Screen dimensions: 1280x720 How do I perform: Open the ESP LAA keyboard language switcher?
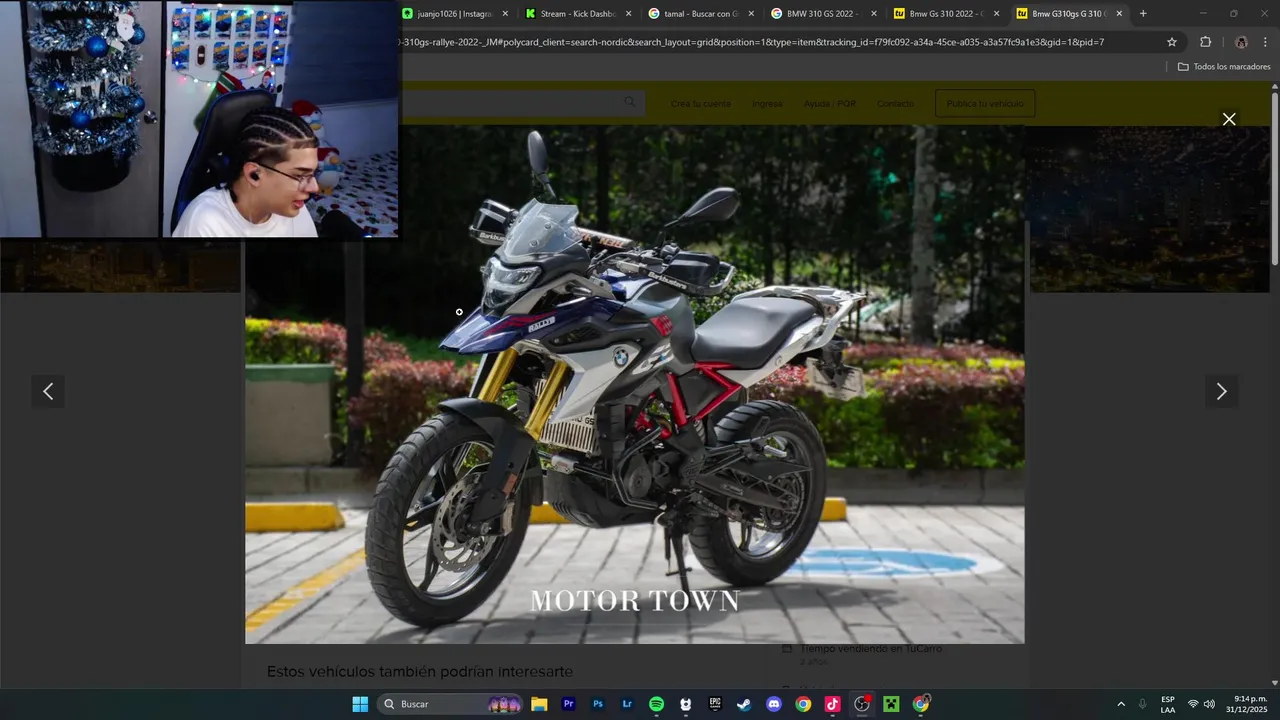(x=1168, y=704)
